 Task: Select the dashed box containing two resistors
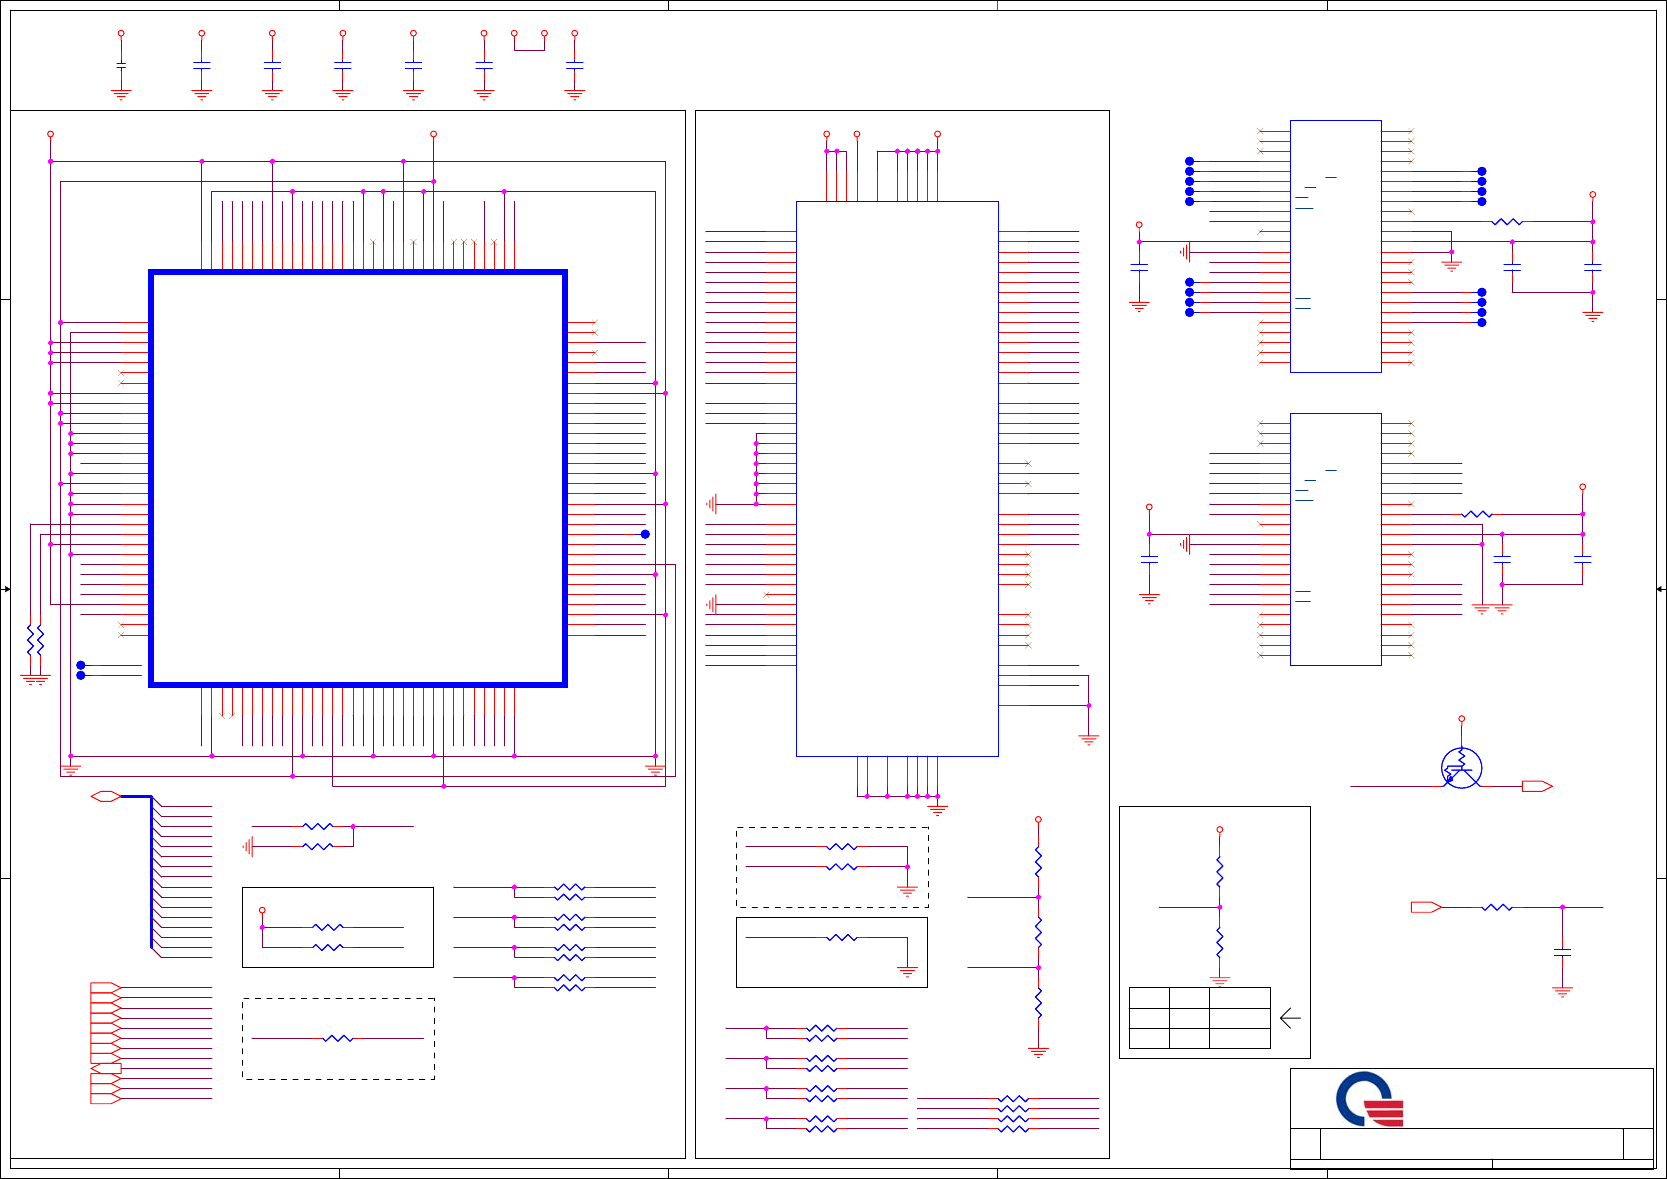pyautogui.click(x=832, y=867)
